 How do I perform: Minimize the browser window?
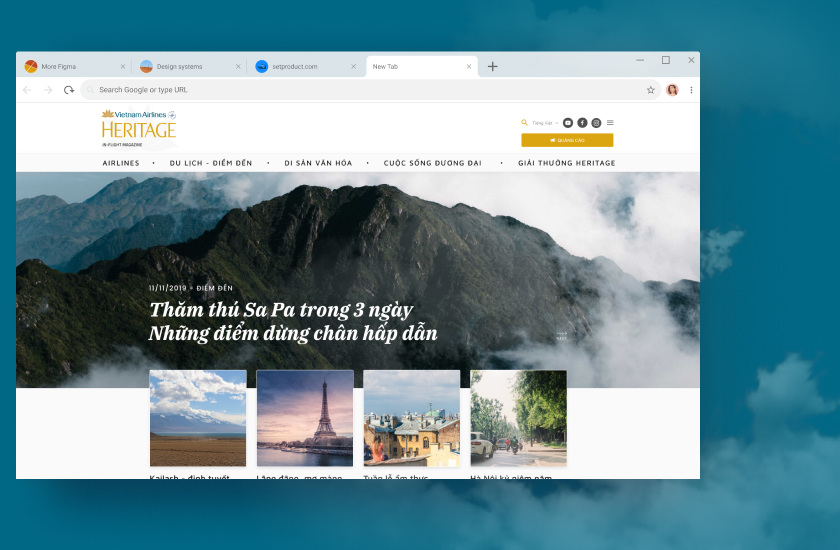640,60
